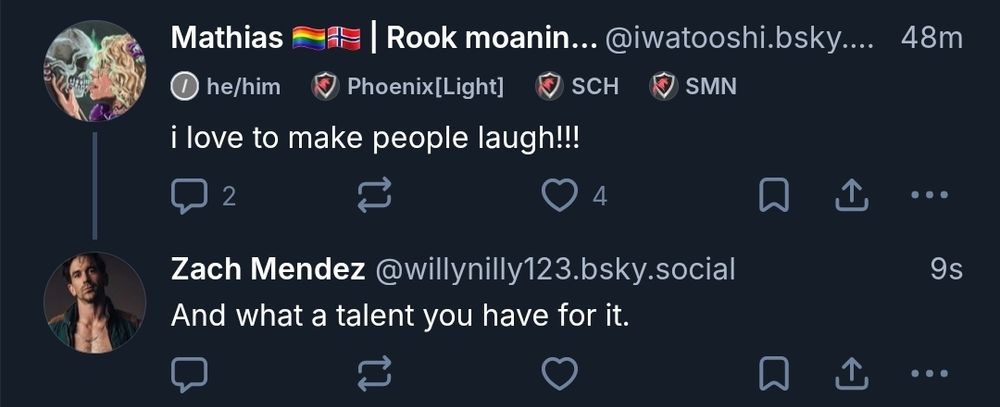The height and width of the screenshot is (407, 1000).
Task: Bookmark Mathias's post
Action: pyautogui.click(x=774, y=195)
